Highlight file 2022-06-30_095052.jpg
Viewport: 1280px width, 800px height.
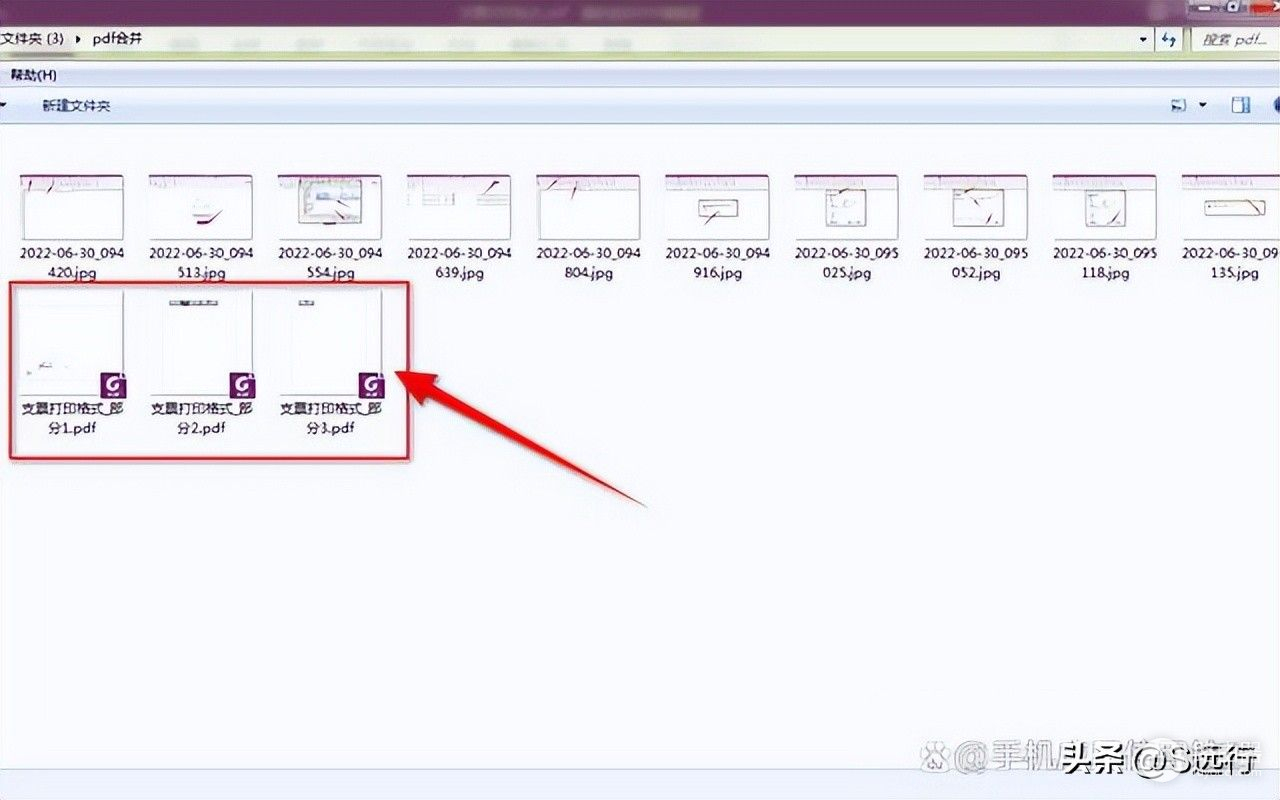[975, 228]
